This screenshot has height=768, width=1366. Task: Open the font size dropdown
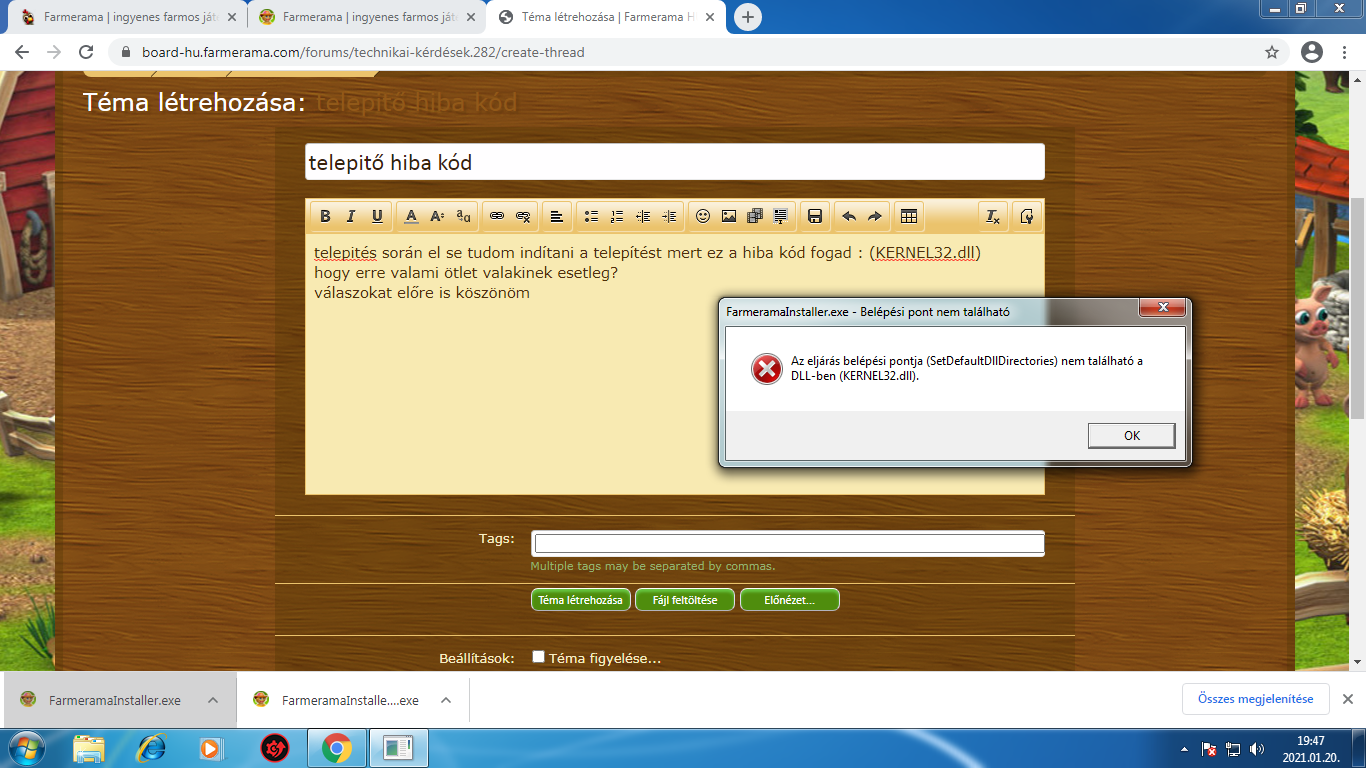coord(437,216)
